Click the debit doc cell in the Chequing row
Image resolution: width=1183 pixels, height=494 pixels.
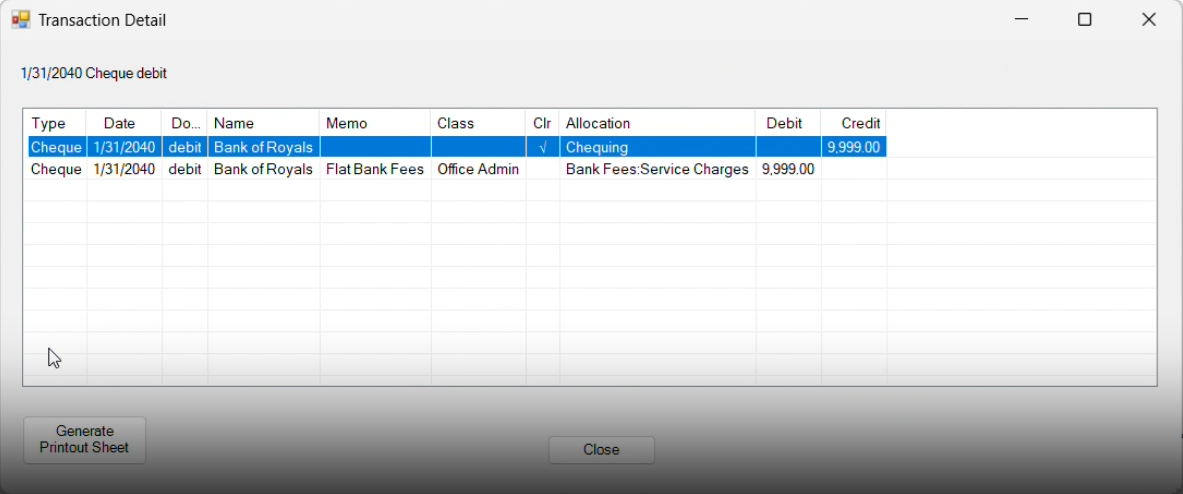[185, 147]
